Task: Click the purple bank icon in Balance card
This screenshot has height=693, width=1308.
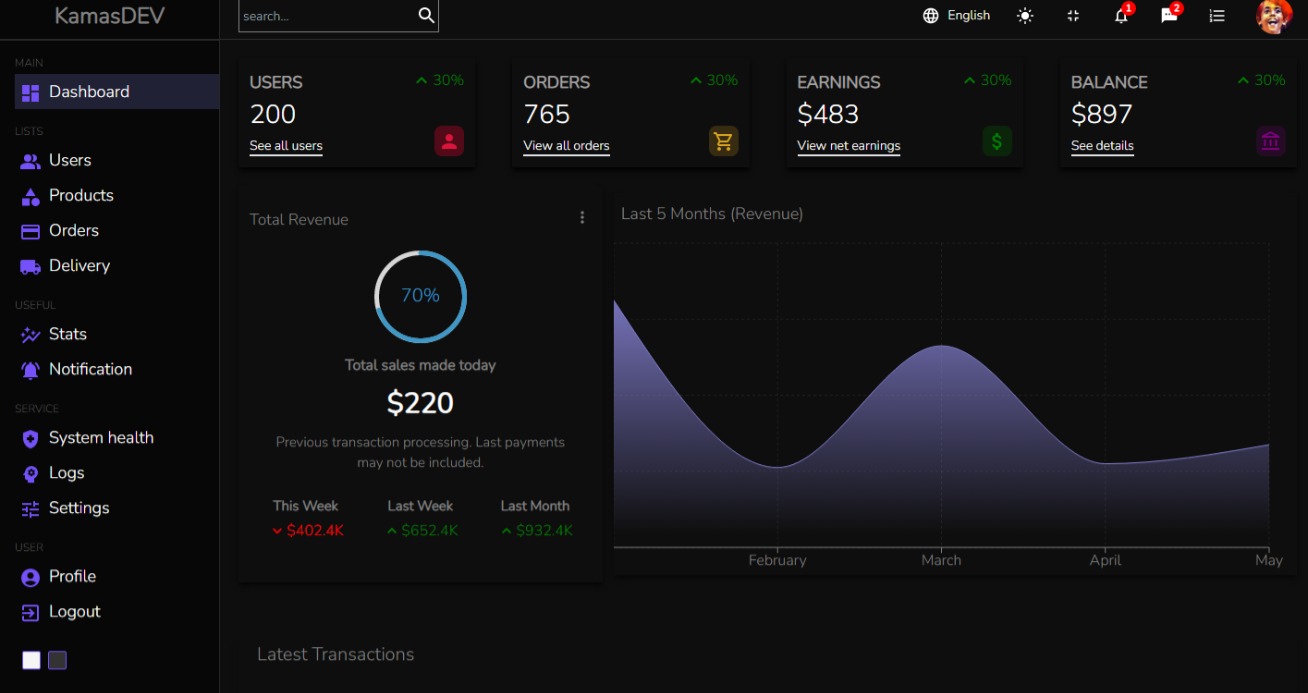Action: tap(1271, 141)
